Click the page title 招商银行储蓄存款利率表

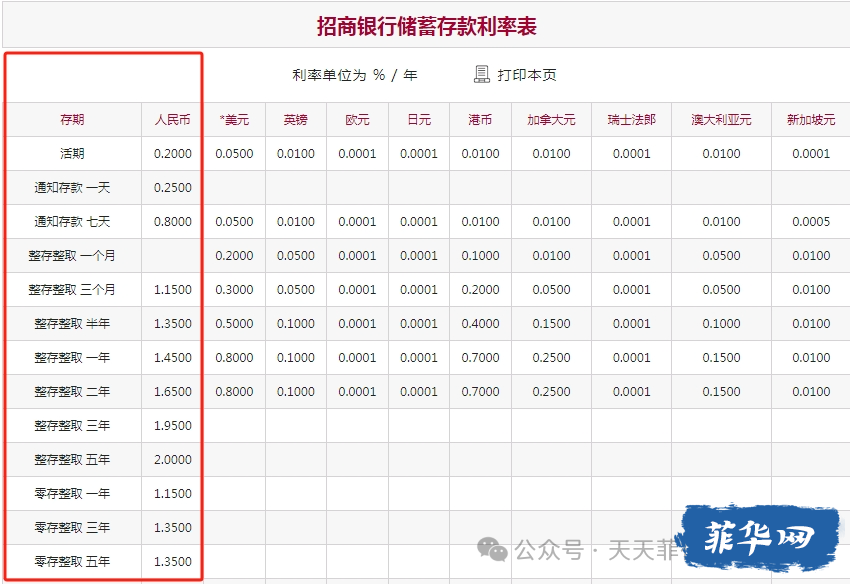tap(427, 26)
